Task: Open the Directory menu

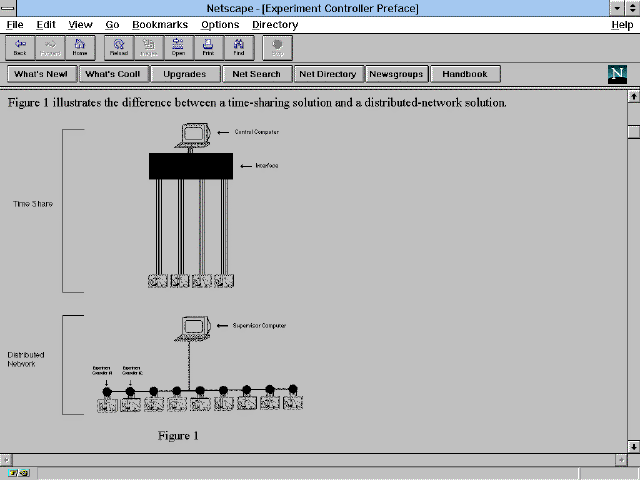Action: (x=275, y=25)
